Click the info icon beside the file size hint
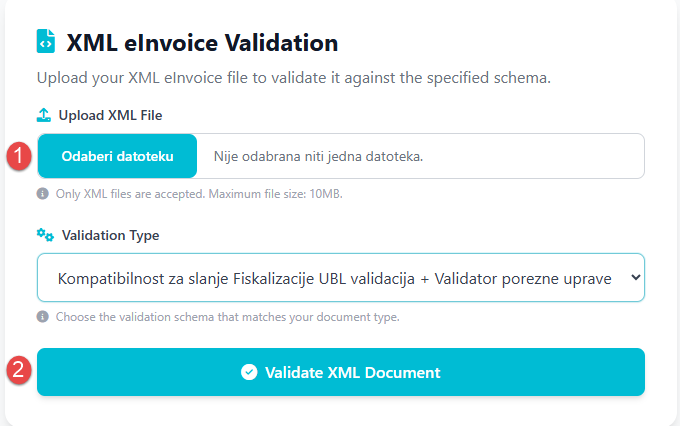Screen dimensions: 680x426 [x=43, y=194]
